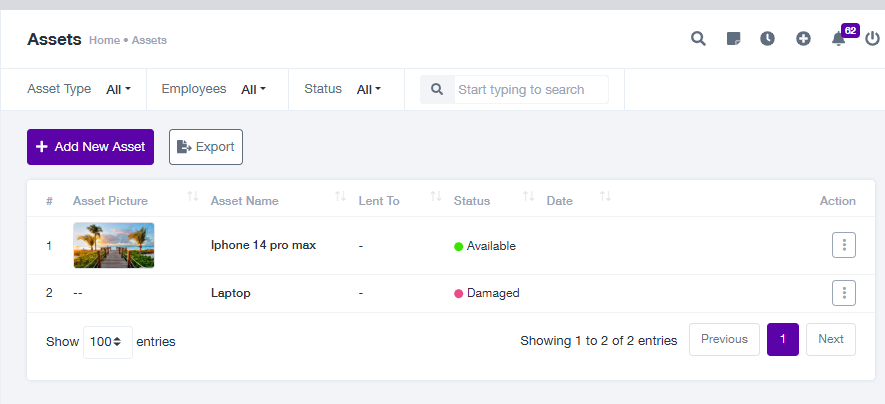Focus the Start typing to search field
The width and height of the screenshot is (885, 404).
(531, 89)
